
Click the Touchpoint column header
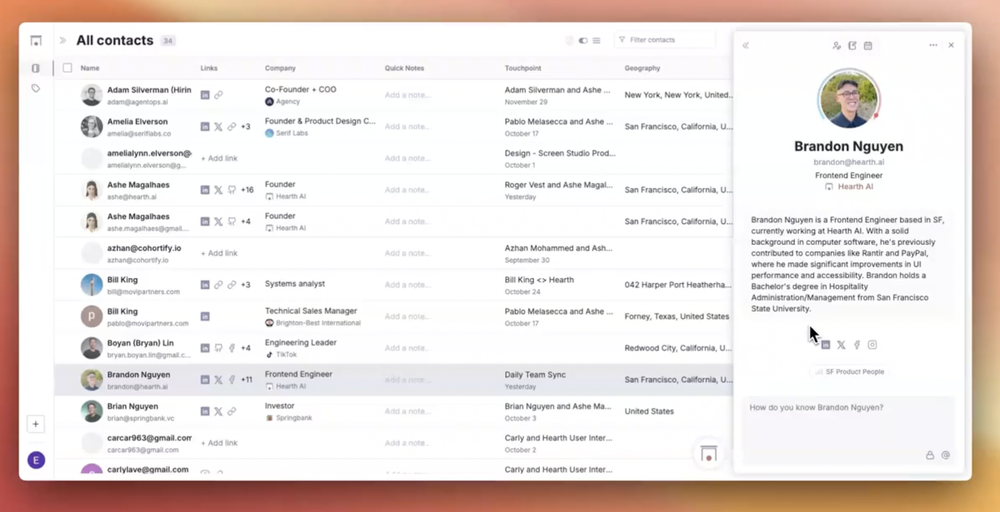(x=523, y=68)
